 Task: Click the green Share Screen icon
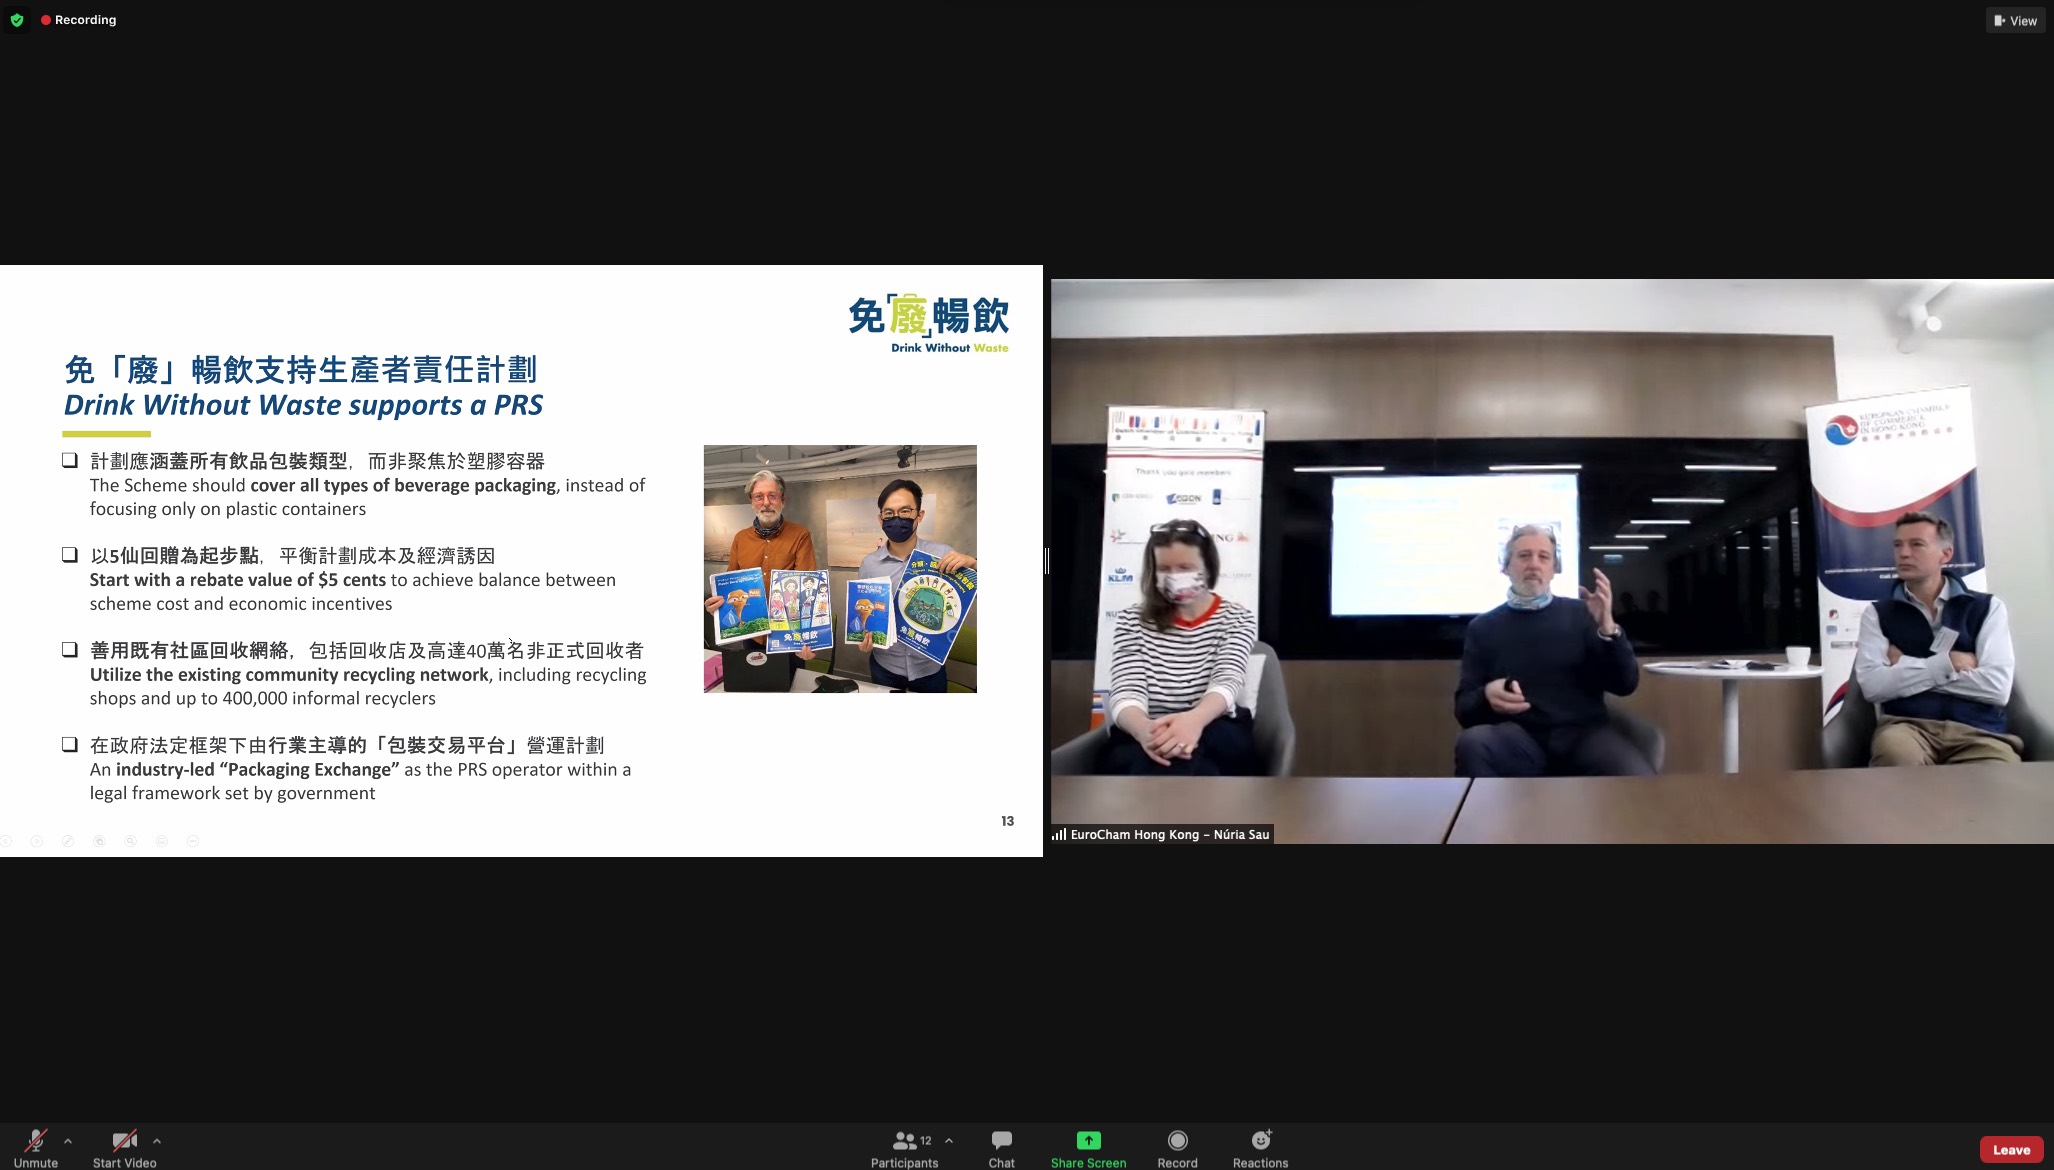point(1088,1140)
